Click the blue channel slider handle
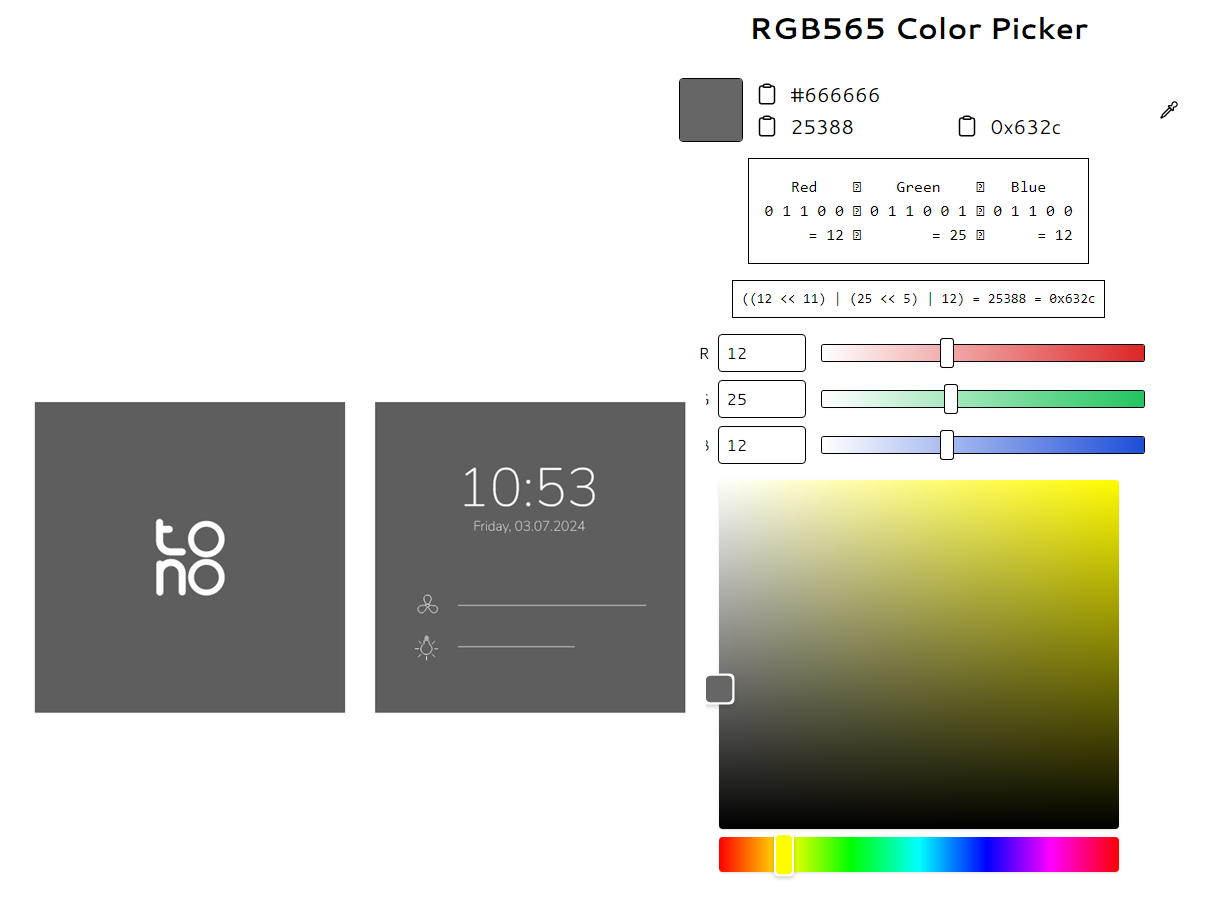The width and height of the screenshot is (1217, 914). 947,445
